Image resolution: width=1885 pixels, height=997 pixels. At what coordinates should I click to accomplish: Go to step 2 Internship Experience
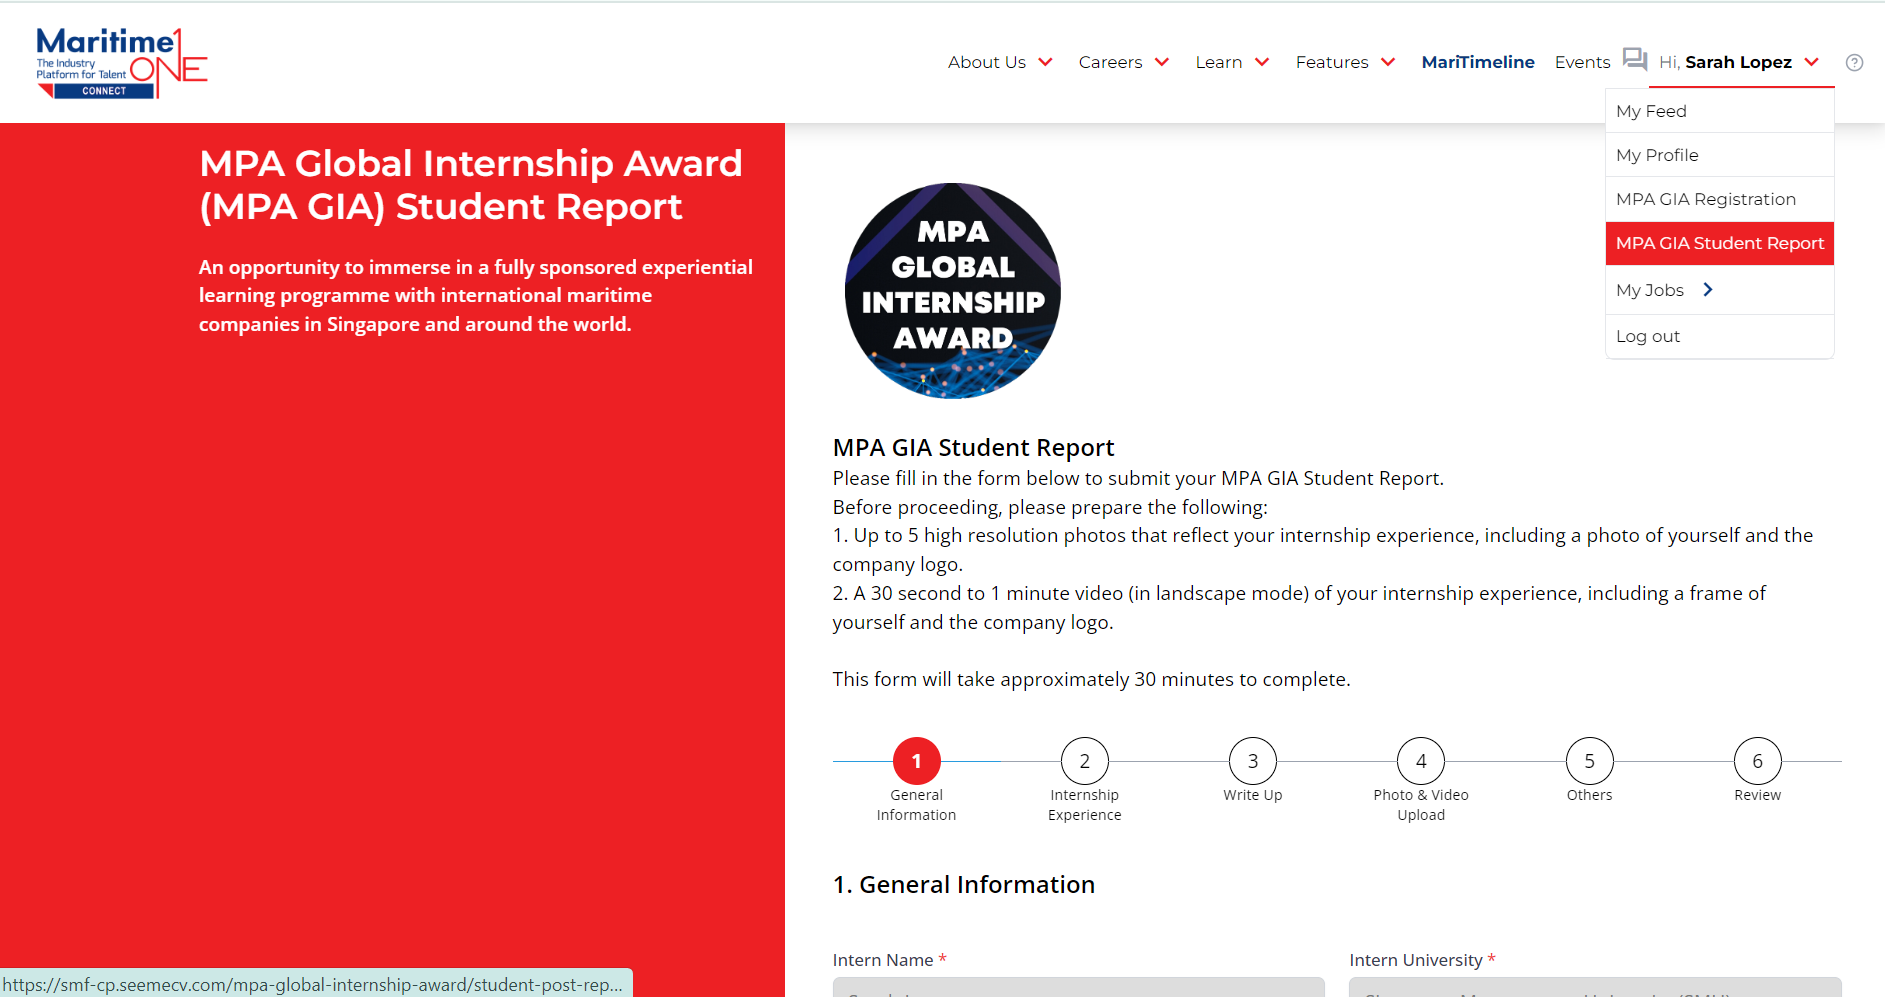[x=1084, y=761]
